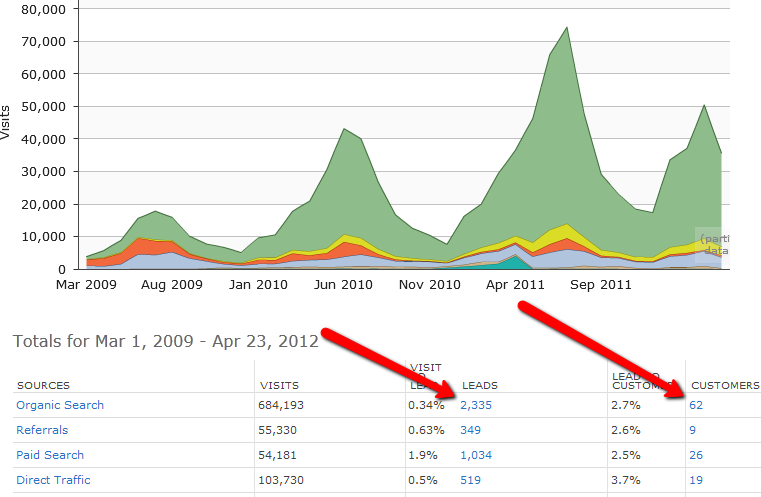Open the 26 customers link for Paid Search

(696, 453)
